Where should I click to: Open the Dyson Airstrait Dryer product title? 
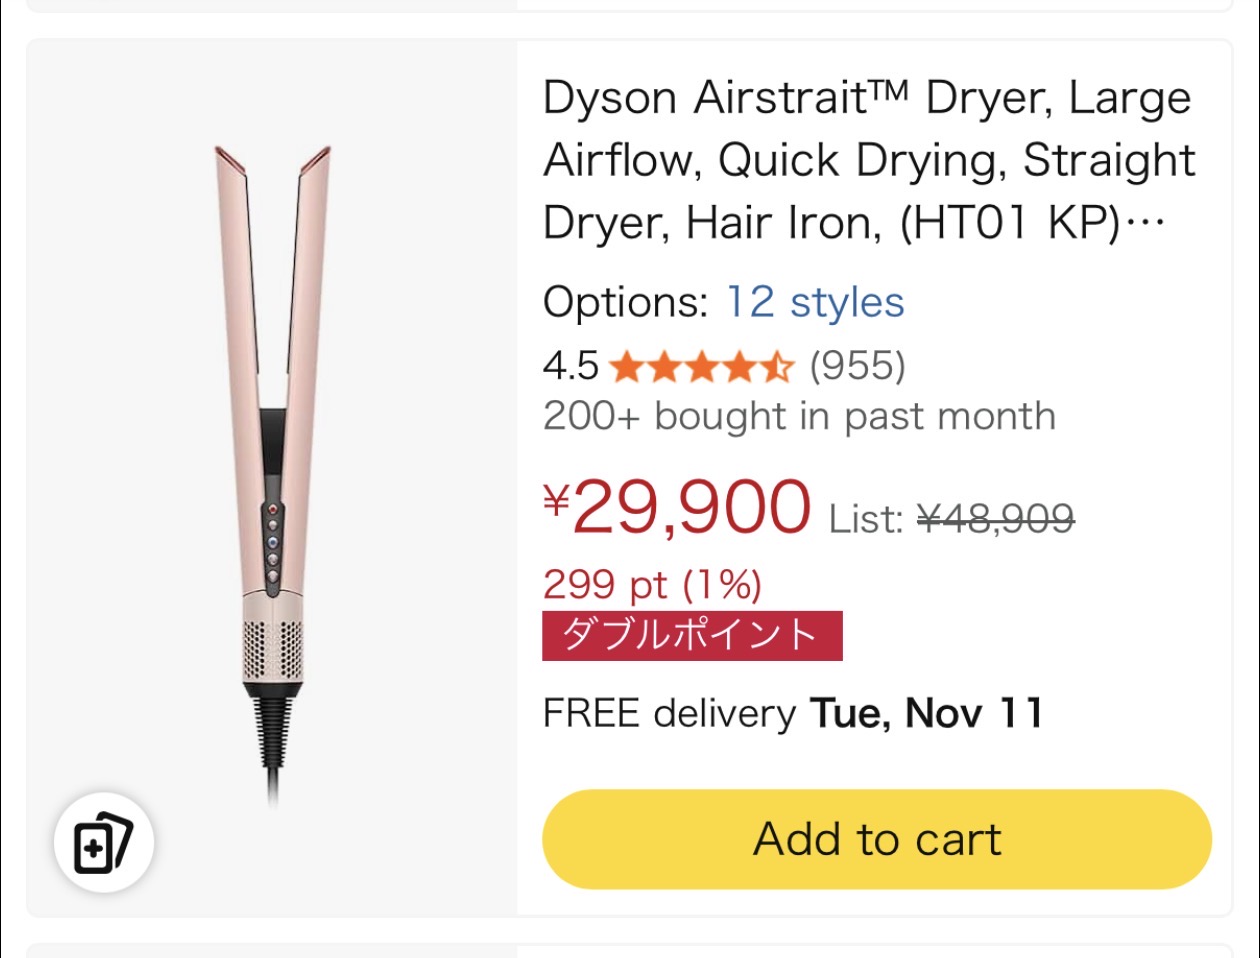868,160
